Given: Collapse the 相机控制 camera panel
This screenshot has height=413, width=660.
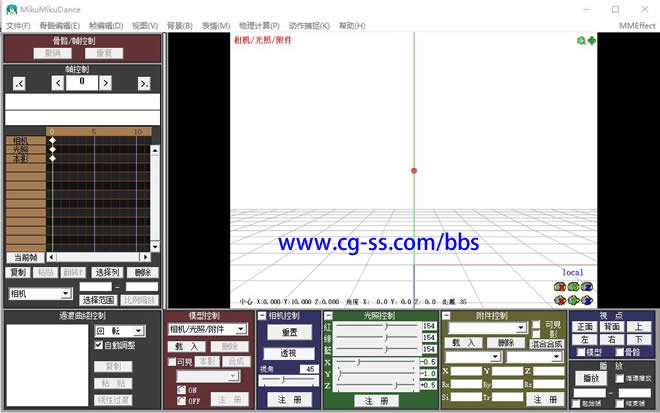Looking at the screenshot, I should click(262, 316).
